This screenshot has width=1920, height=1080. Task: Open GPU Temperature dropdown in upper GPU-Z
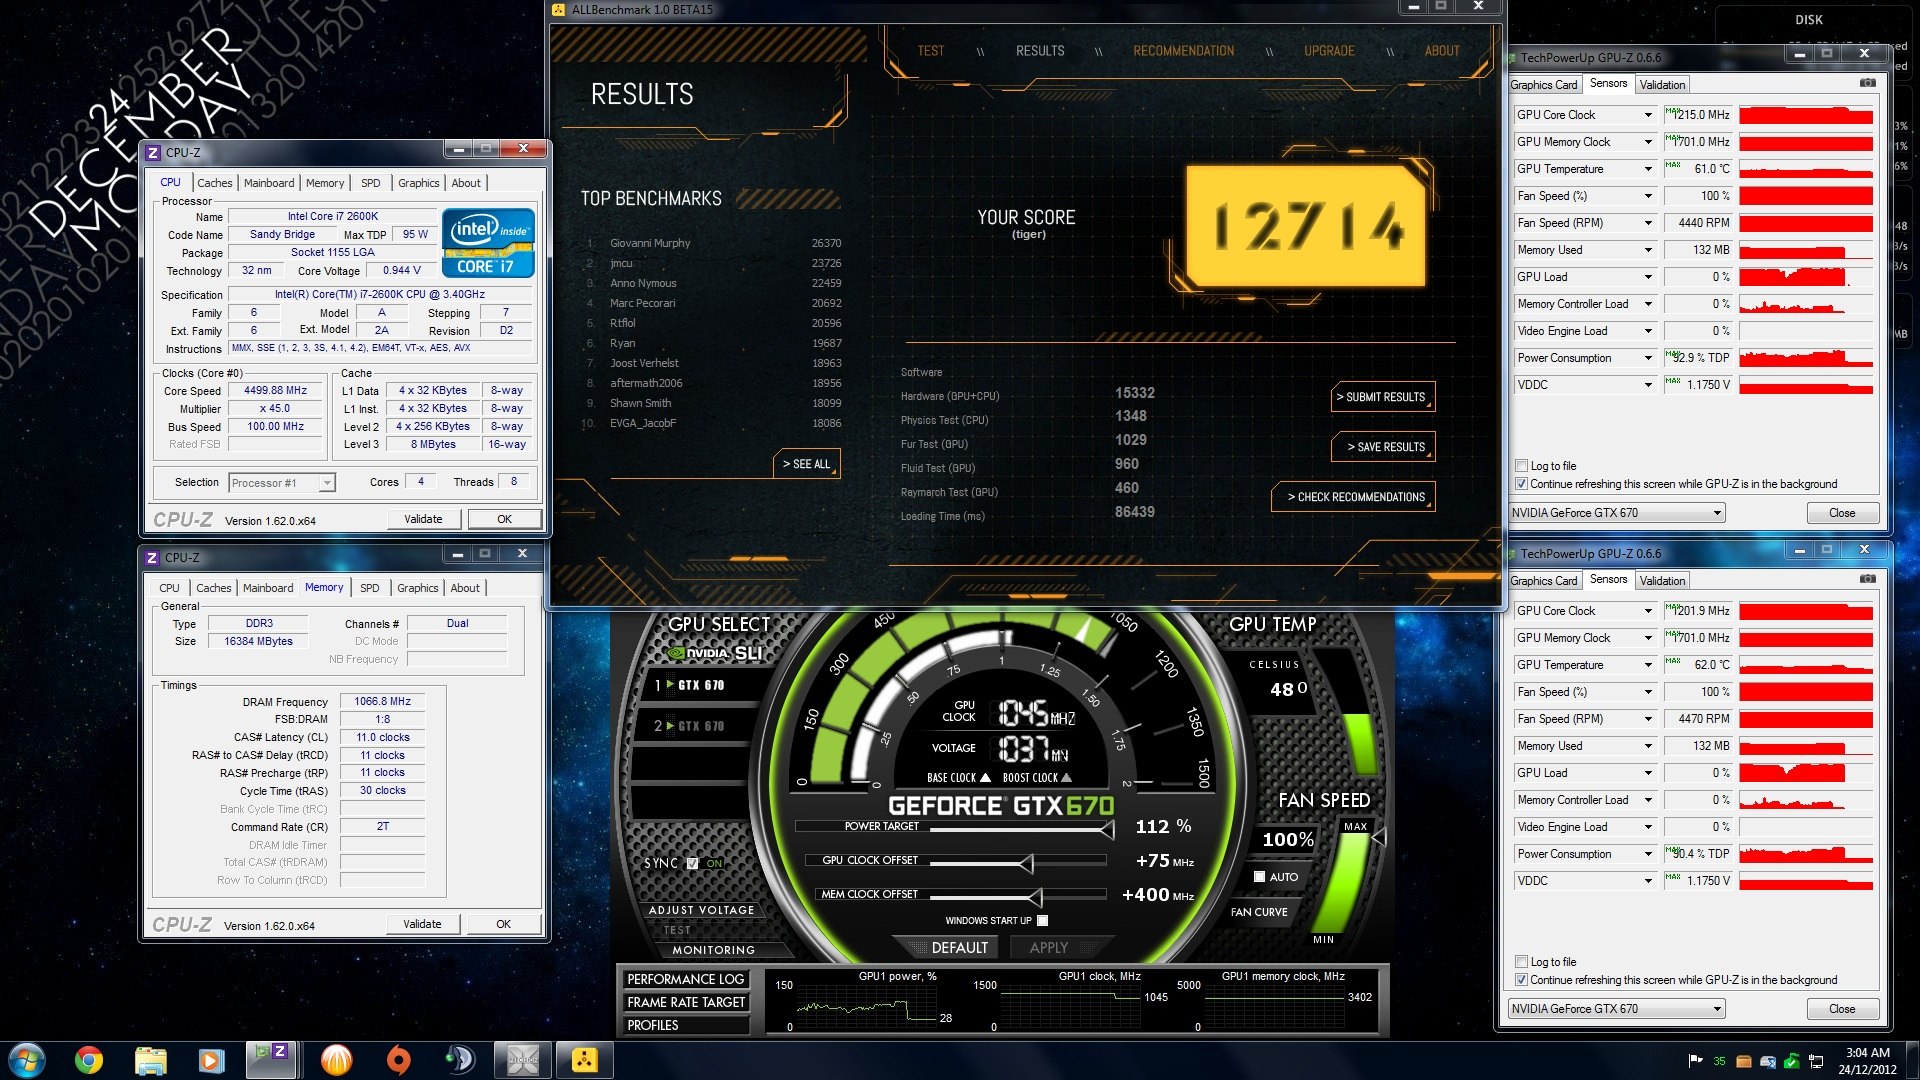1648,169
